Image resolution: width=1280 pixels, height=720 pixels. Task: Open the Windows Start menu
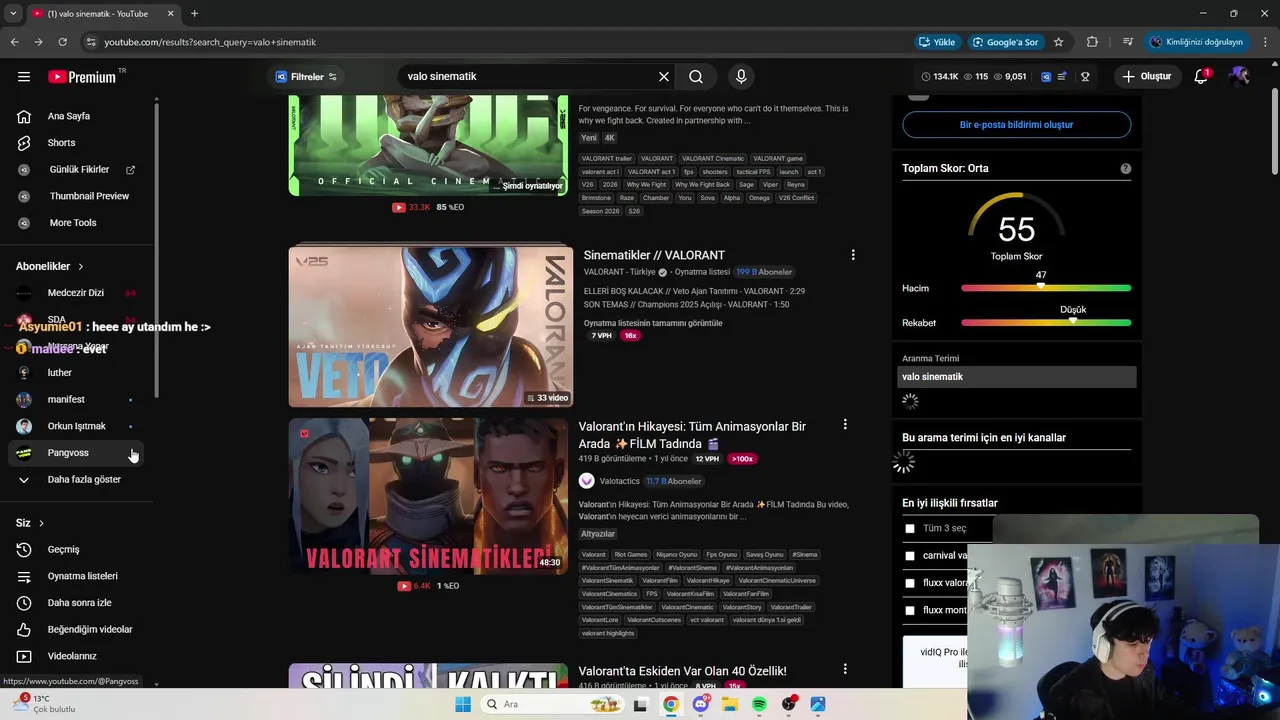[x=462, y=704]
